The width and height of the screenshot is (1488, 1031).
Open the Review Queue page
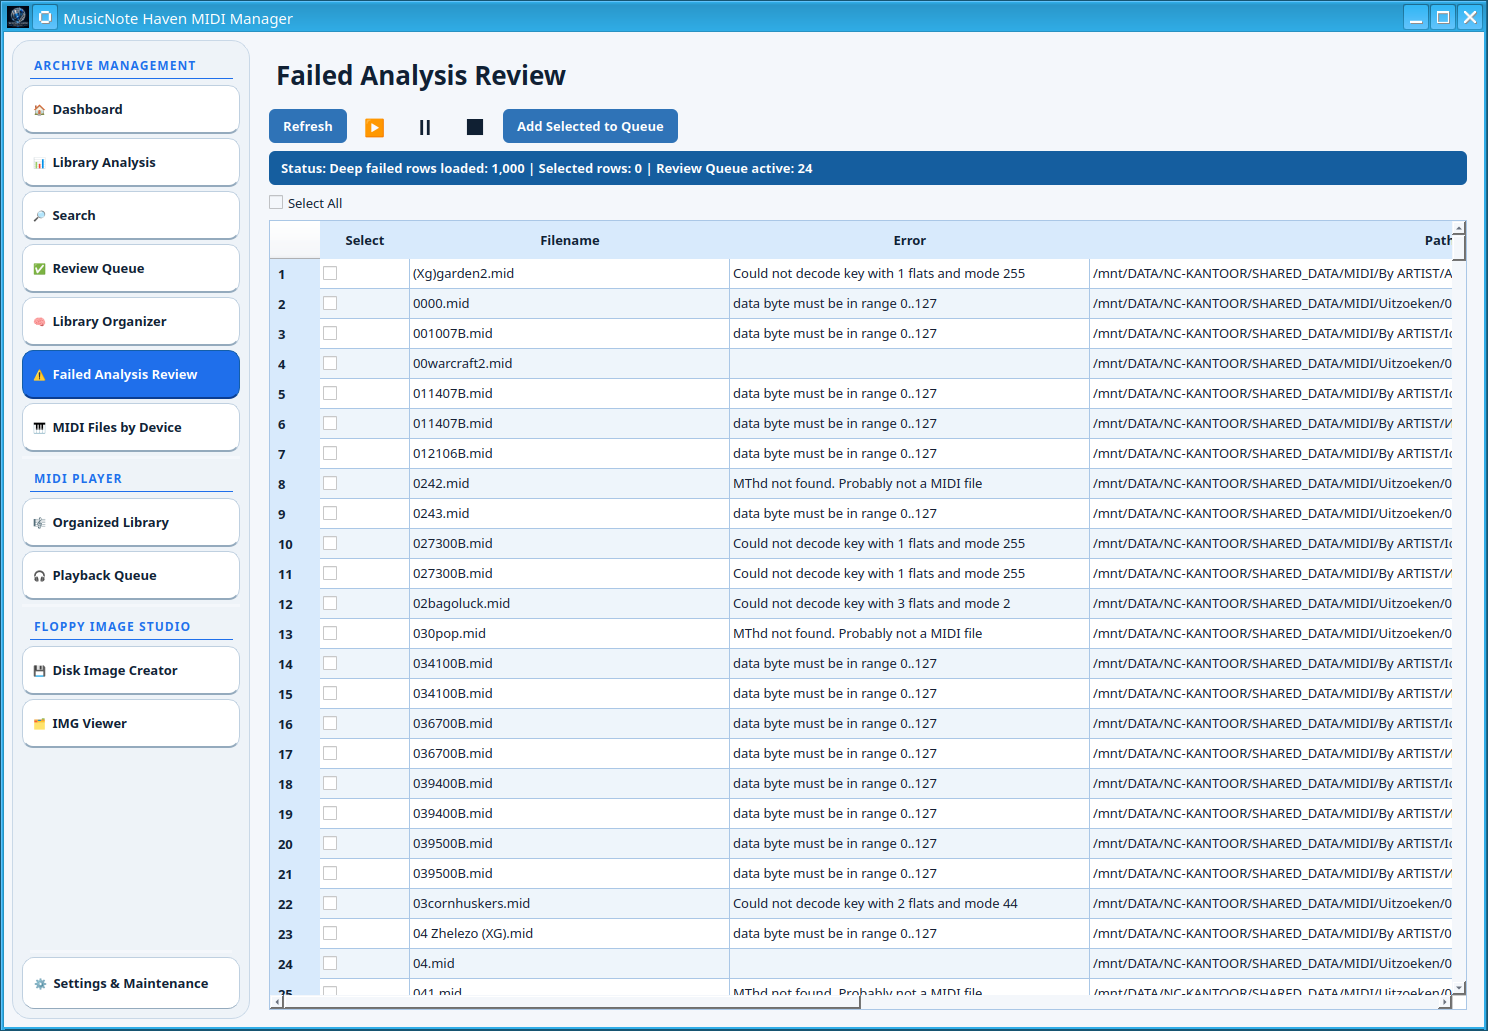tap(131, 269)
